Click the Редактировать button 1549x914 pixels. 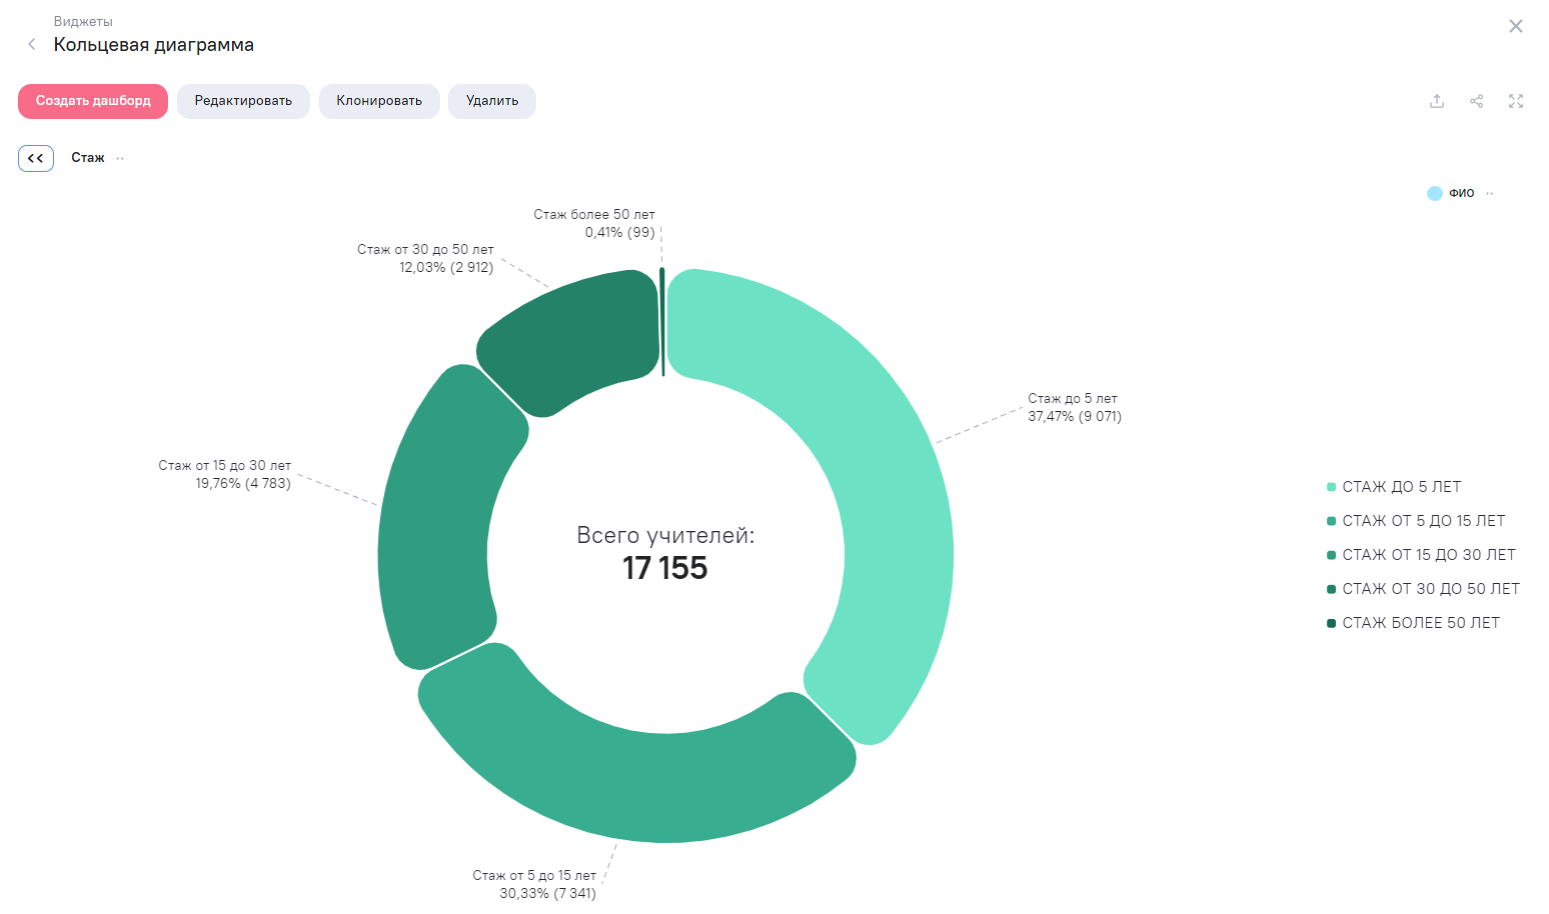(243, 101)
